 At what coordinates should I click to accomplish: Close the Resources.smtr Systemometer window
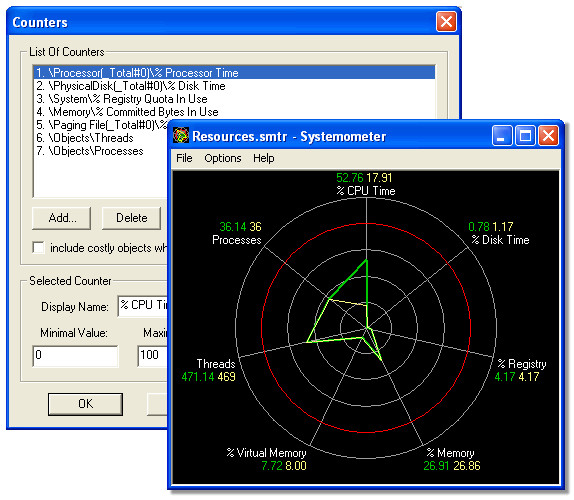pyautogui.click(x=548, y=136)
